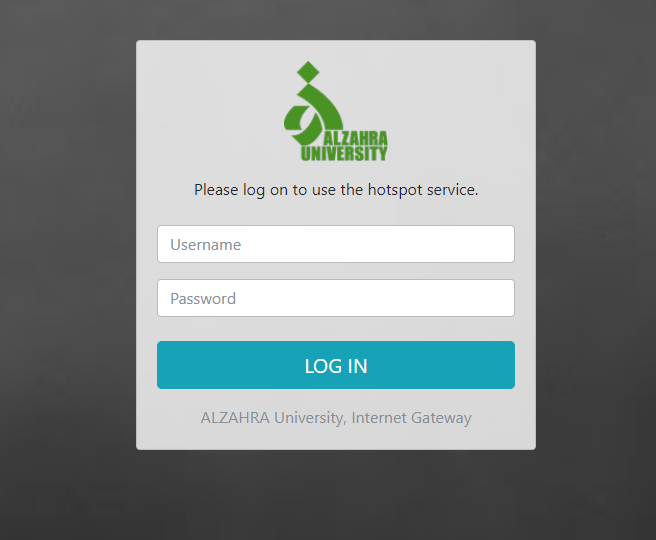Click 'Internet Gateway' in the footer text
656x540 pixels.
click(x=412, y=417)
